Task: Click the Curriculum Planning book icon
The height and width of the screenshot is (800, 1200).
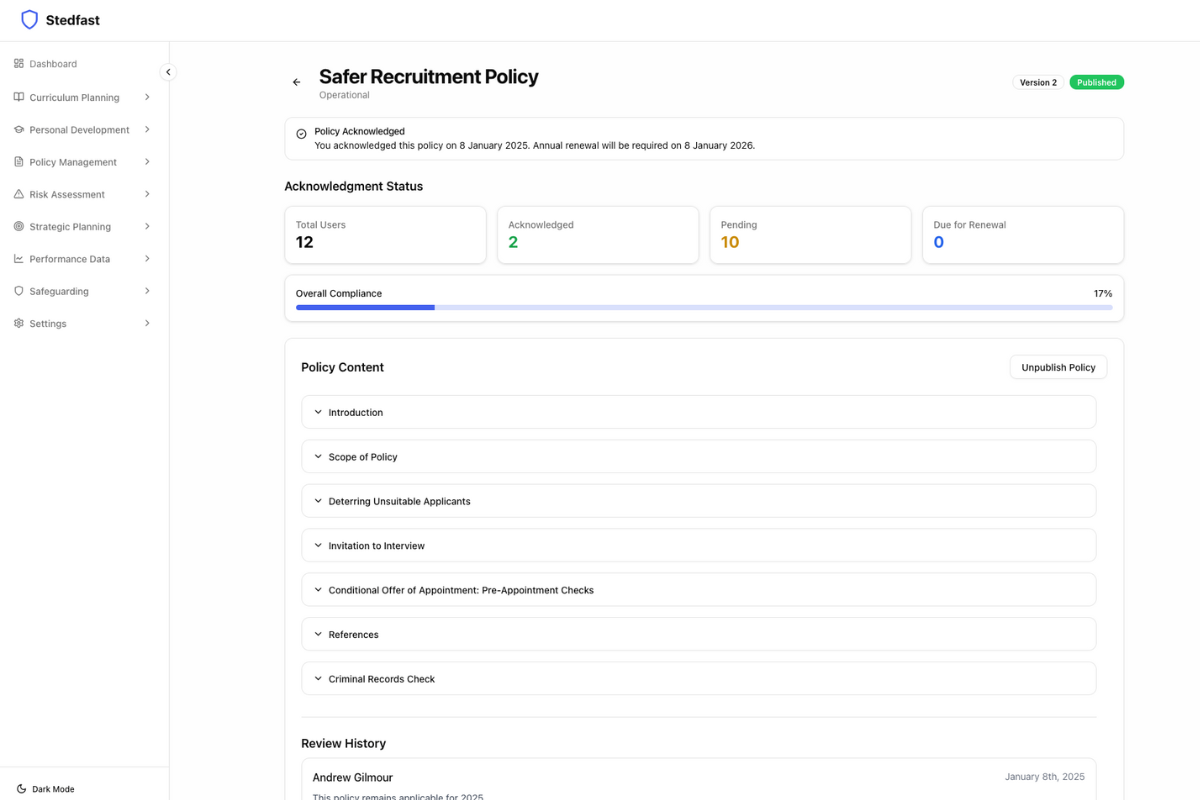Action: tap(19, 98)
